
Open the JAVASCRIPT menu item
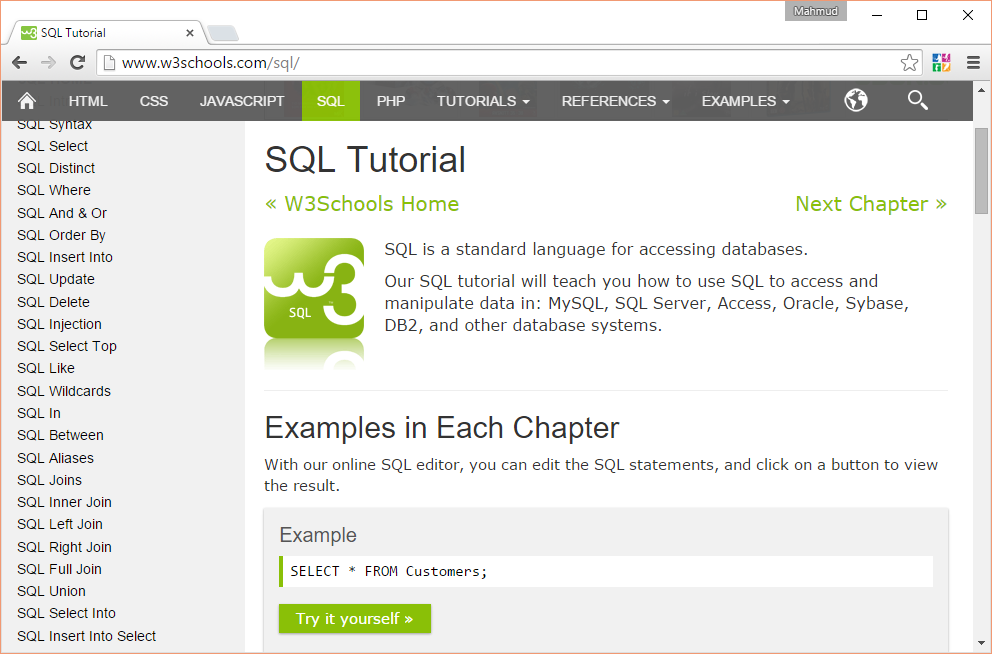(x=242, y=101)
